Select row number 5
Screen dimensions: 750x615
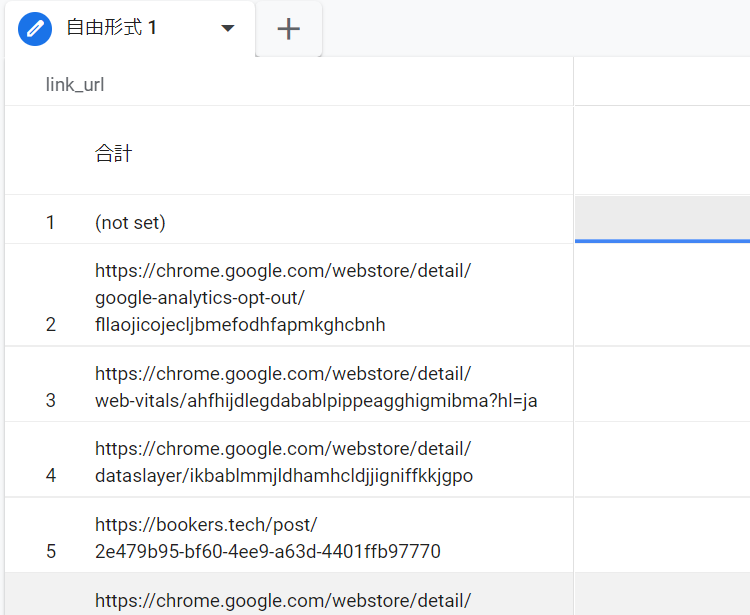tap(50, 551)
